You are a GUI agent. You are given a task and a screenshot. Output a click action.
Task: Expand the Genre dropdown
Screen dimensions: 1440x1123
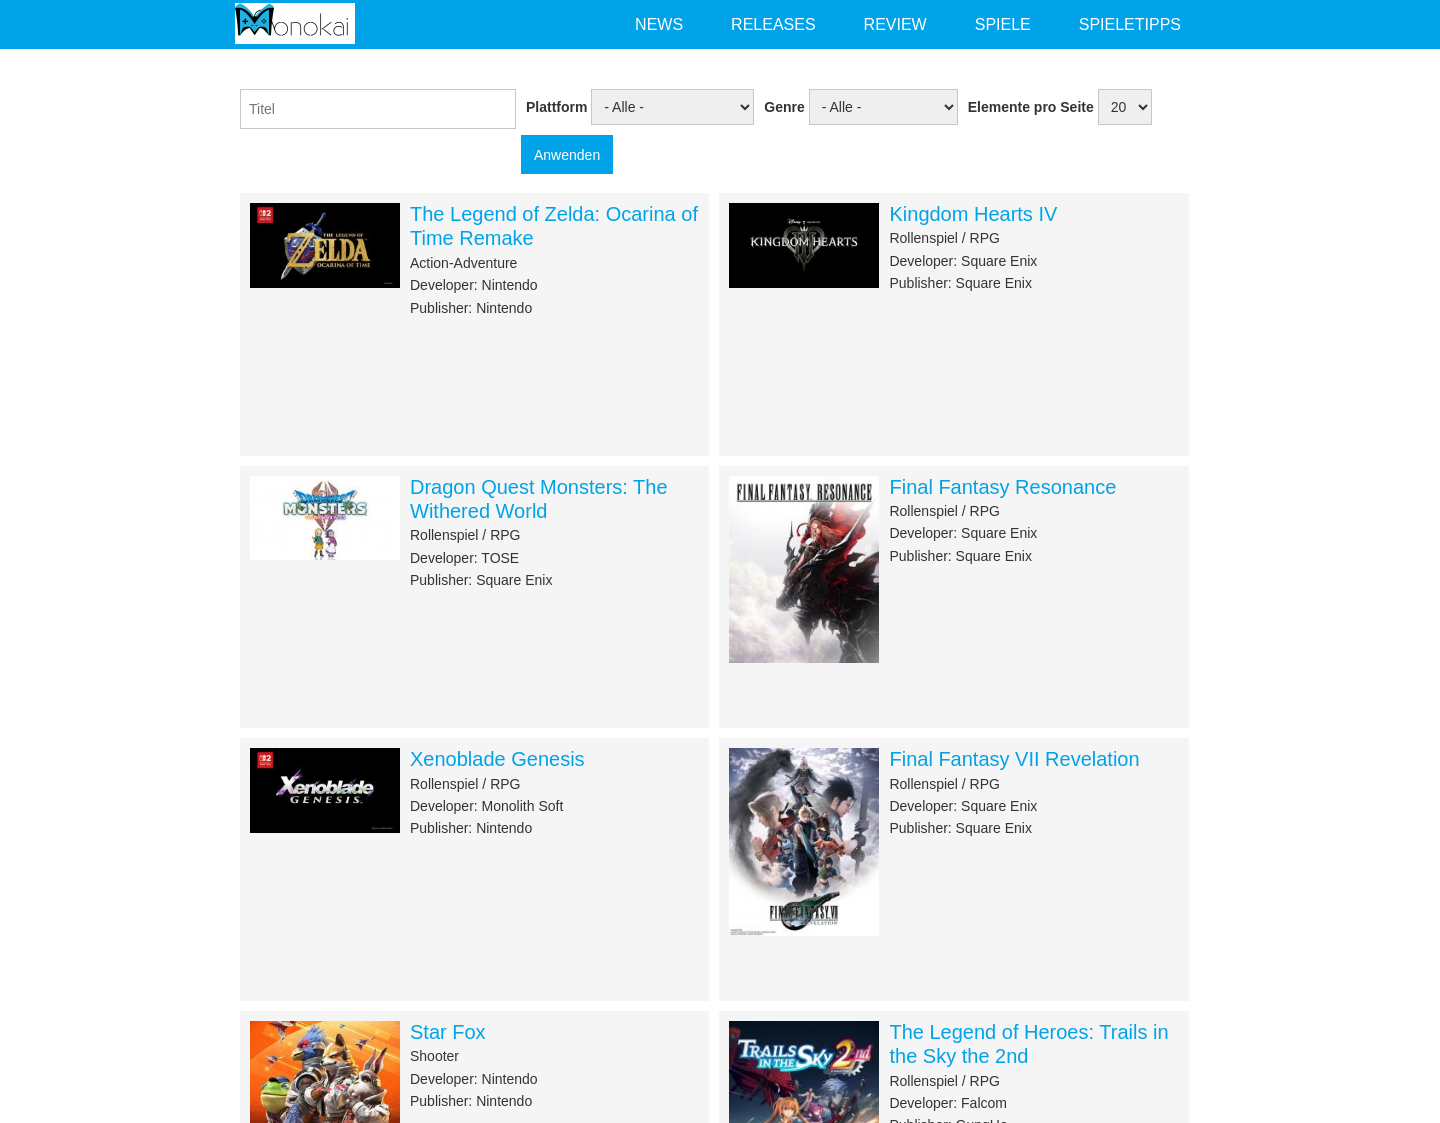883,107
